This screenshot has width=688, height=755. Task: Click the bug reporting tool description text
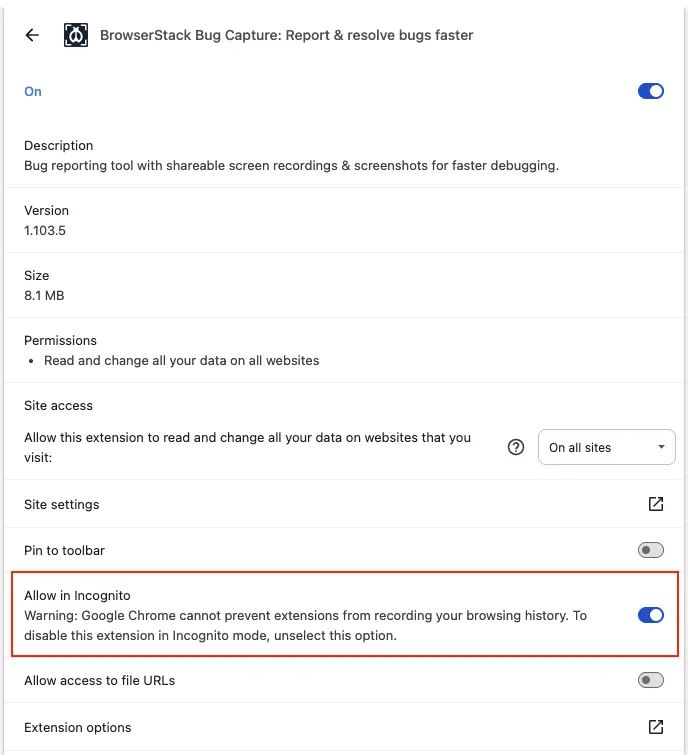click(291, 165)
